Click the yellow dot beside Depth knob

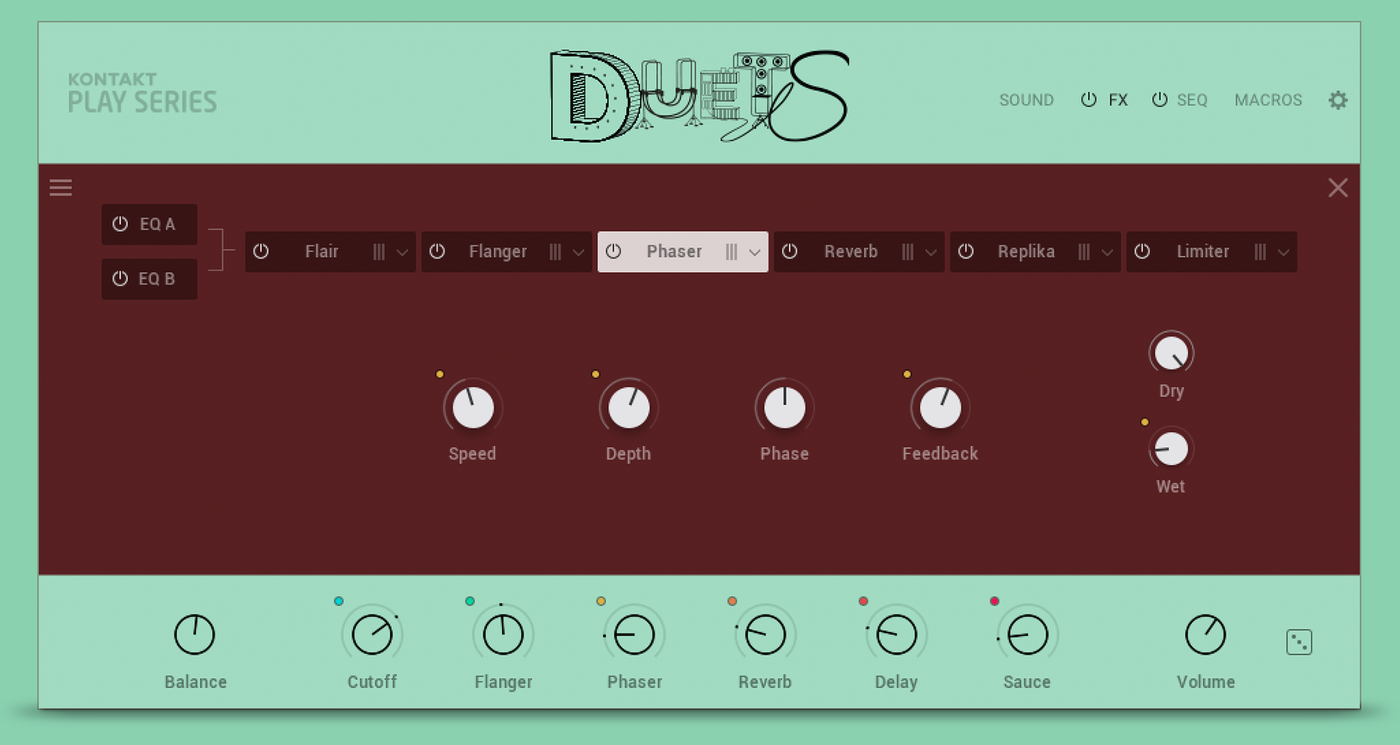tap(596, 374)
